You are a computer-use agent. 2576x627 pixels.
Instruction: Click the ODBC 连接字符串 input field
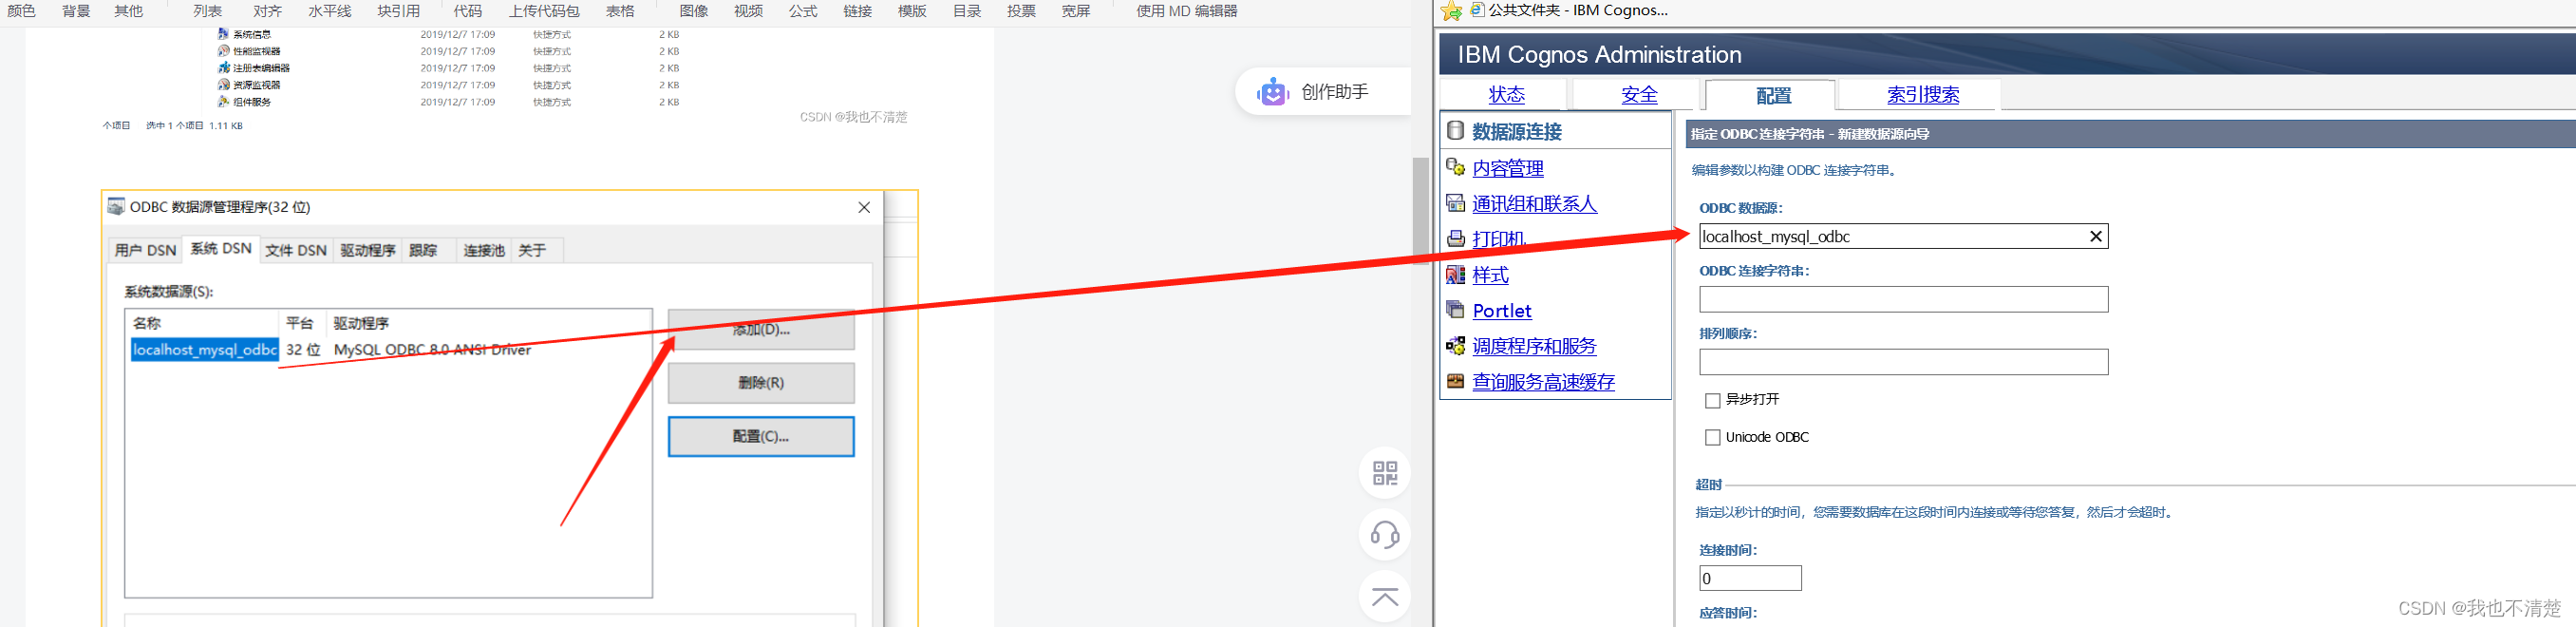(1903, 299)
